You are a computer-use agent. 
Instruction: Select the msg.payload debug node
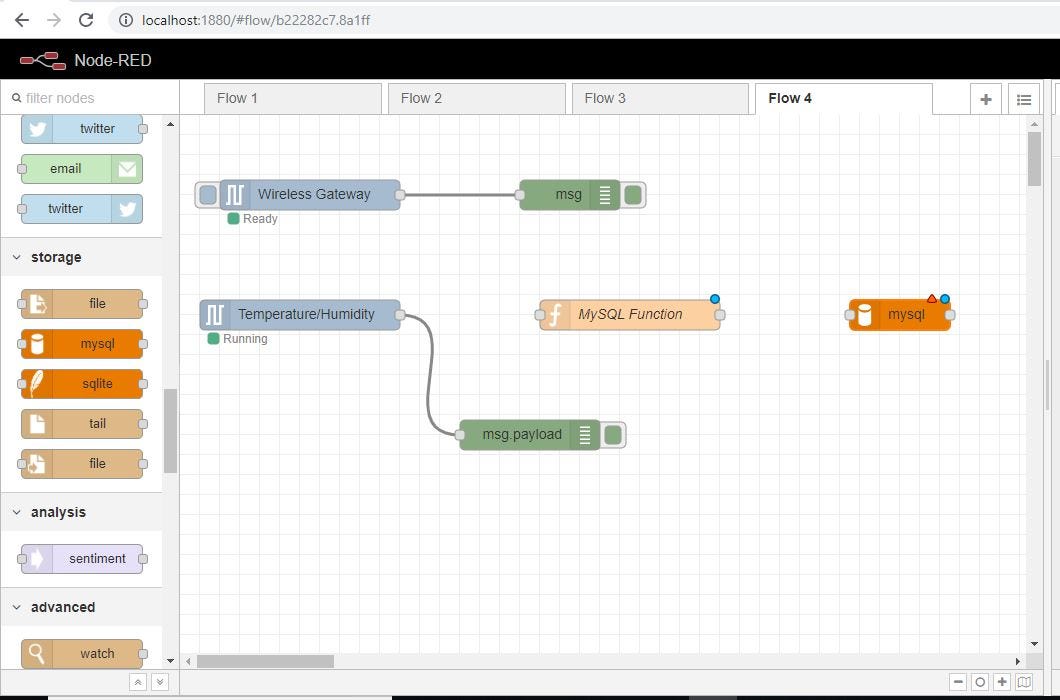pos(529,434)
